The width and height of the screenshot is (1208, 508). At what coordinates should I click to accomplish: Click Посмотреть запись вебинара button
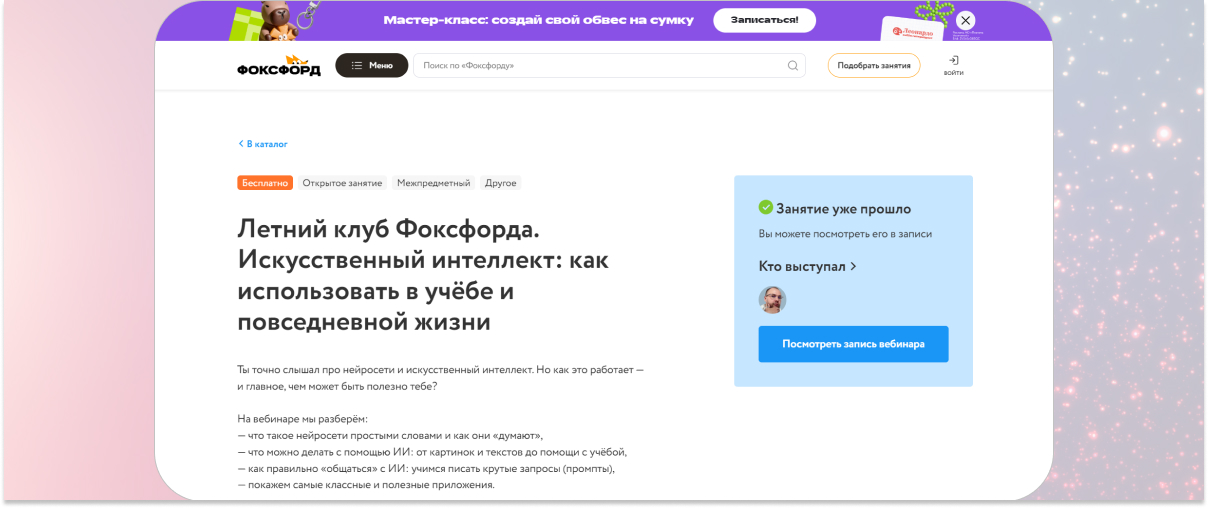[853, 344]
